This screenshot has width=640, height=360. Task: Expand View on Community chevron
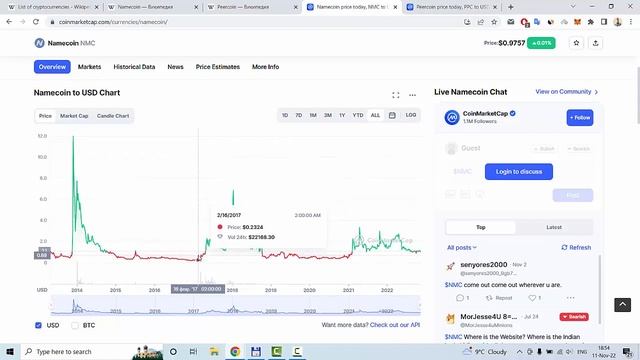point(596,92)
